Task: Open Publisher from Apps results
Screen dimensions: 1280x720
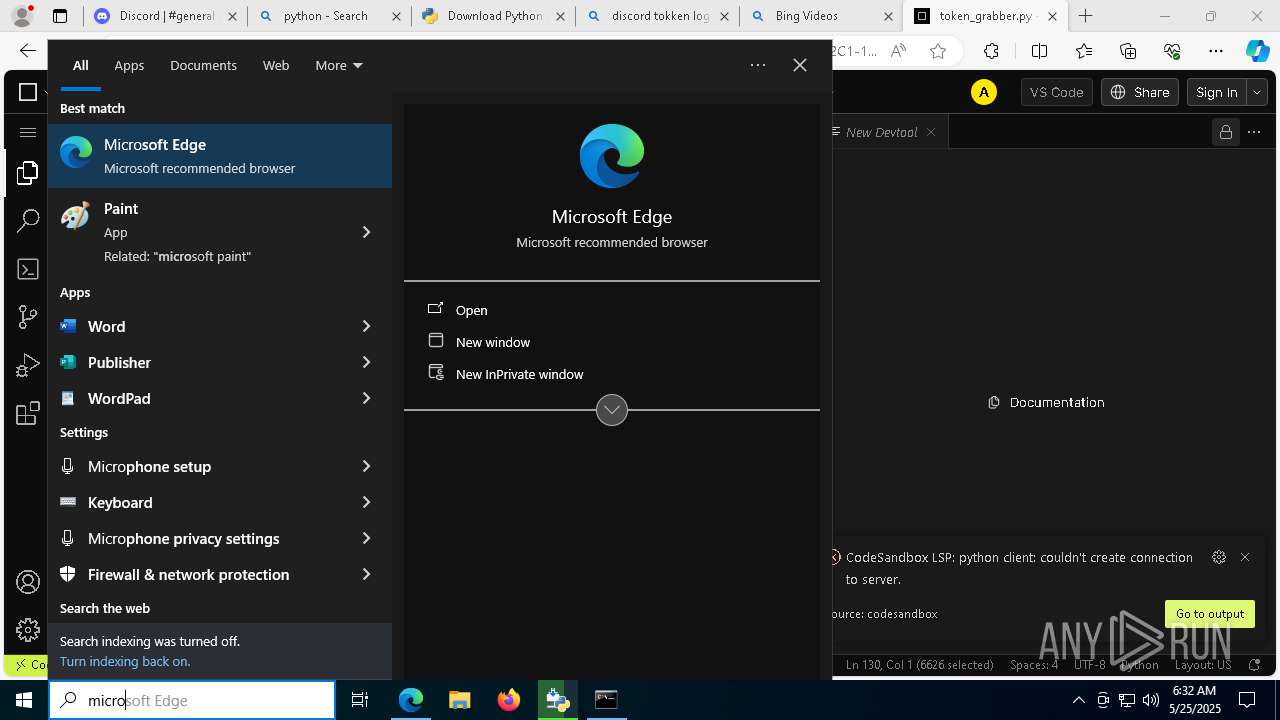Action: tap(204, 362)
